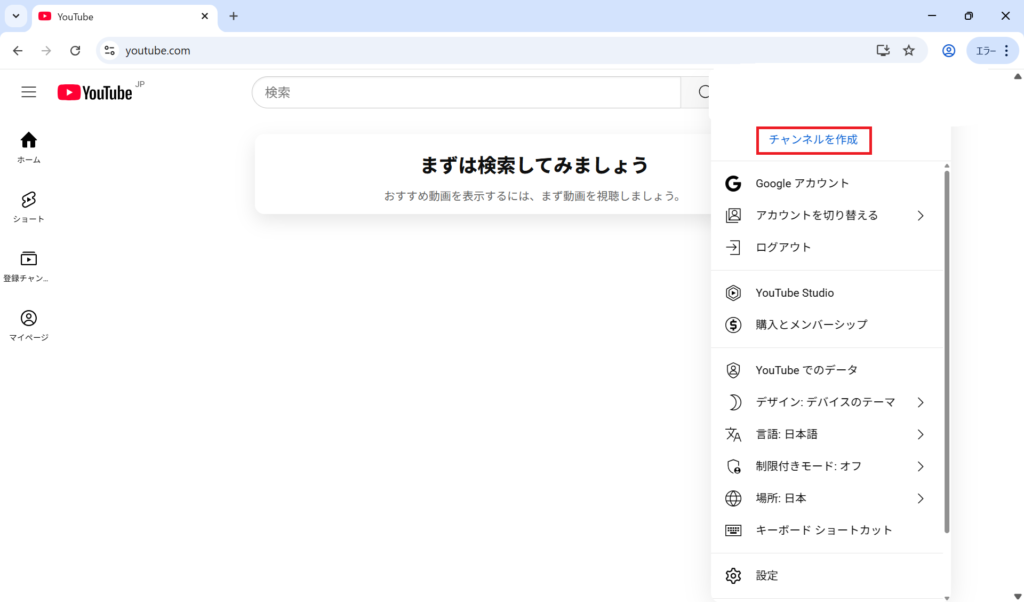Click the Google G icon
The image size is (1024, 602).
pyautogui.click(x=733, y=183)
